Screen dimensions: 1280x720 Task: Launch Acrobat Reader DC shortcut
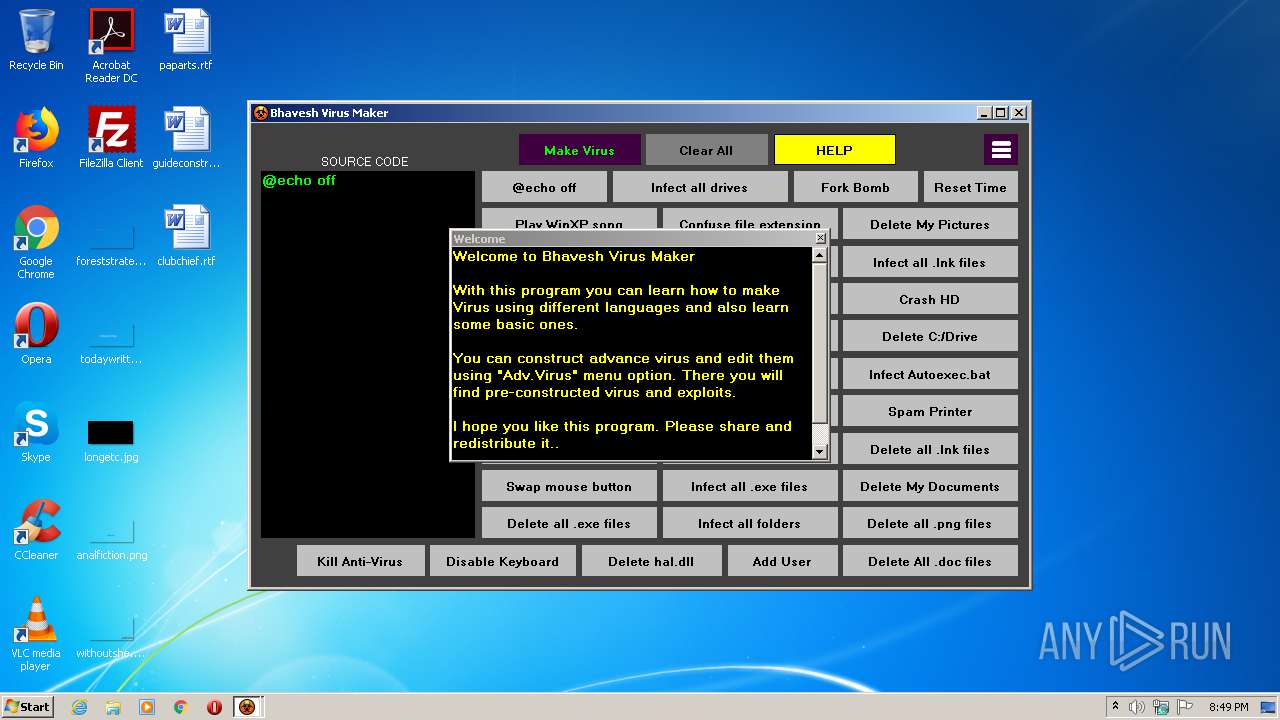point(111,46)
